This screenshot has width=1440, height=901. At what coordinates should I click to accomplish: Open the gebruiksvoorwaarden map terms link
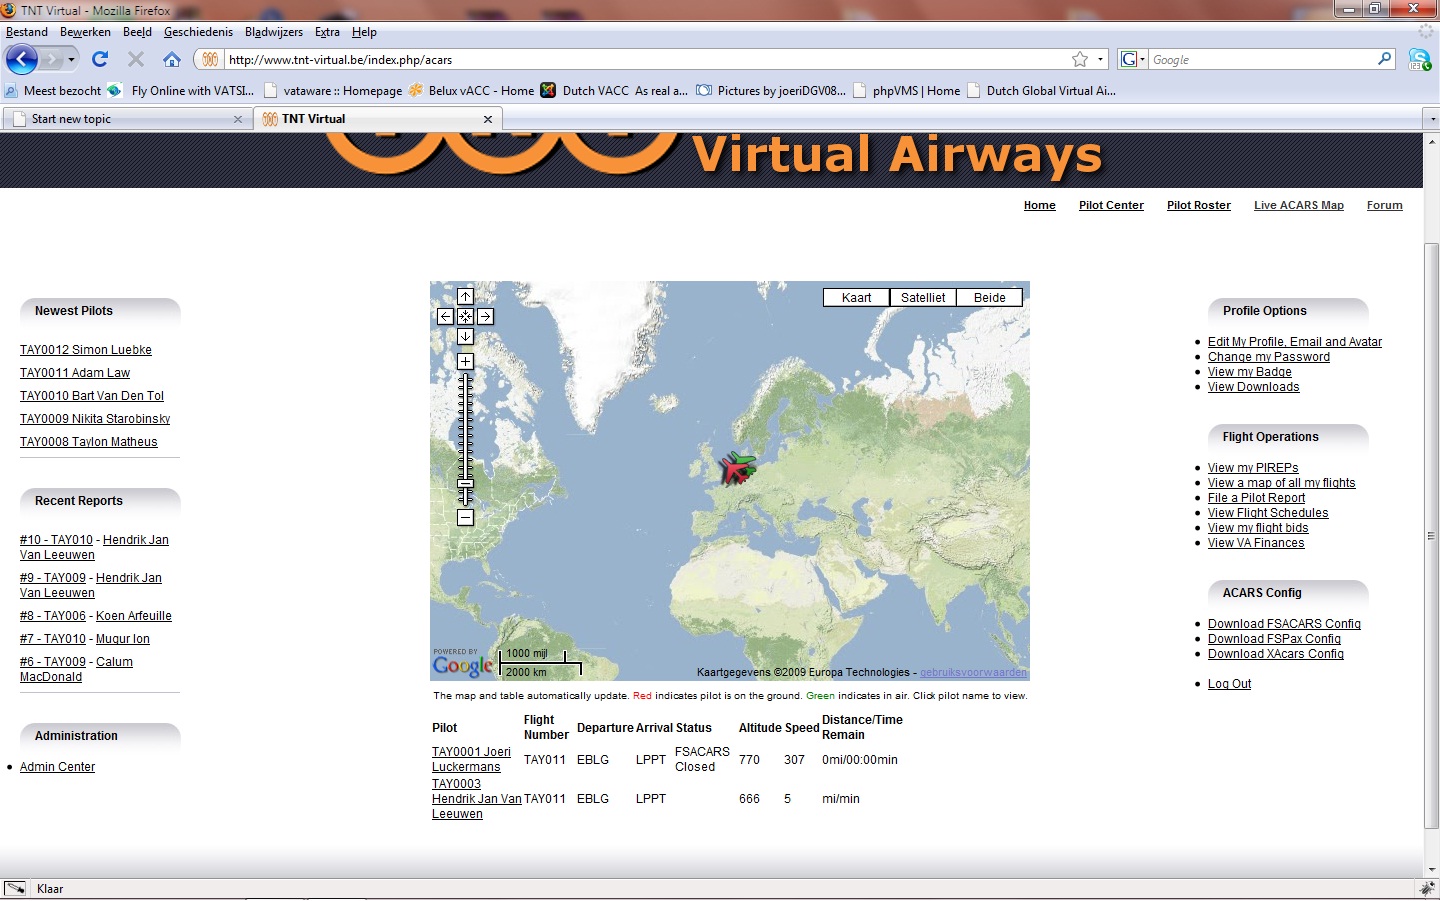(973, 672)
